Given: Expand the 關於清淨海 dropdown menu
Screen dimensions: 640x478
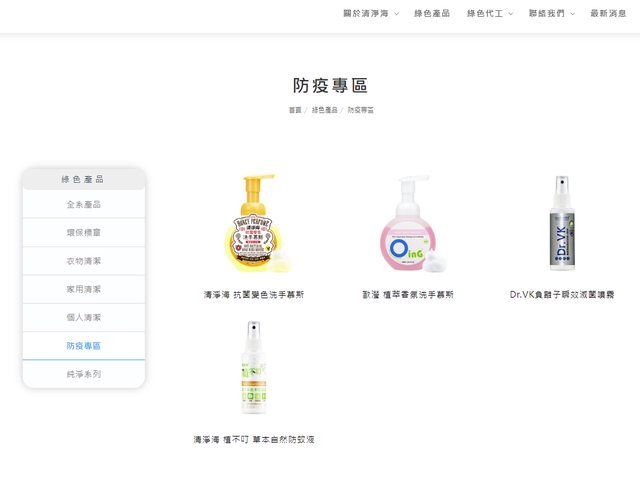Looking at the screenshot, I should coord(370,13).
